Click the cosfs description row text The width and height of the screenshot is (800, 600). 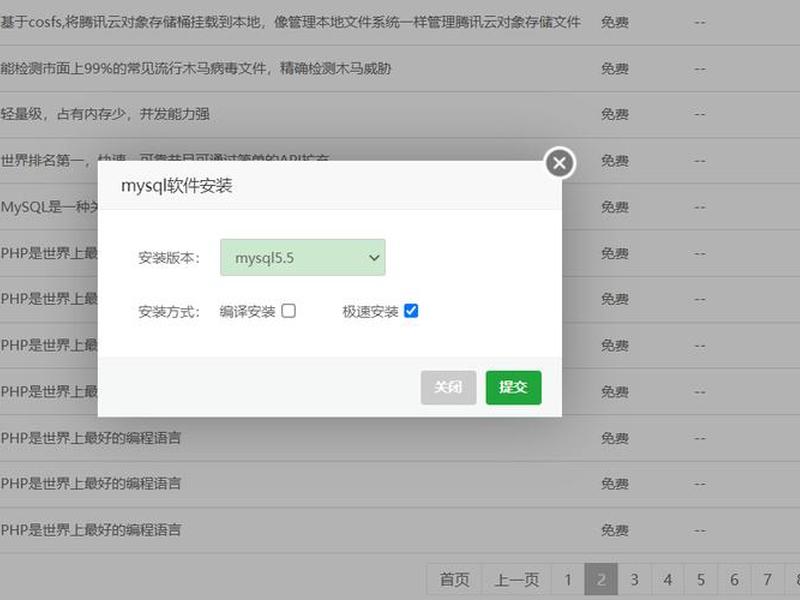[x=290, y=22]
